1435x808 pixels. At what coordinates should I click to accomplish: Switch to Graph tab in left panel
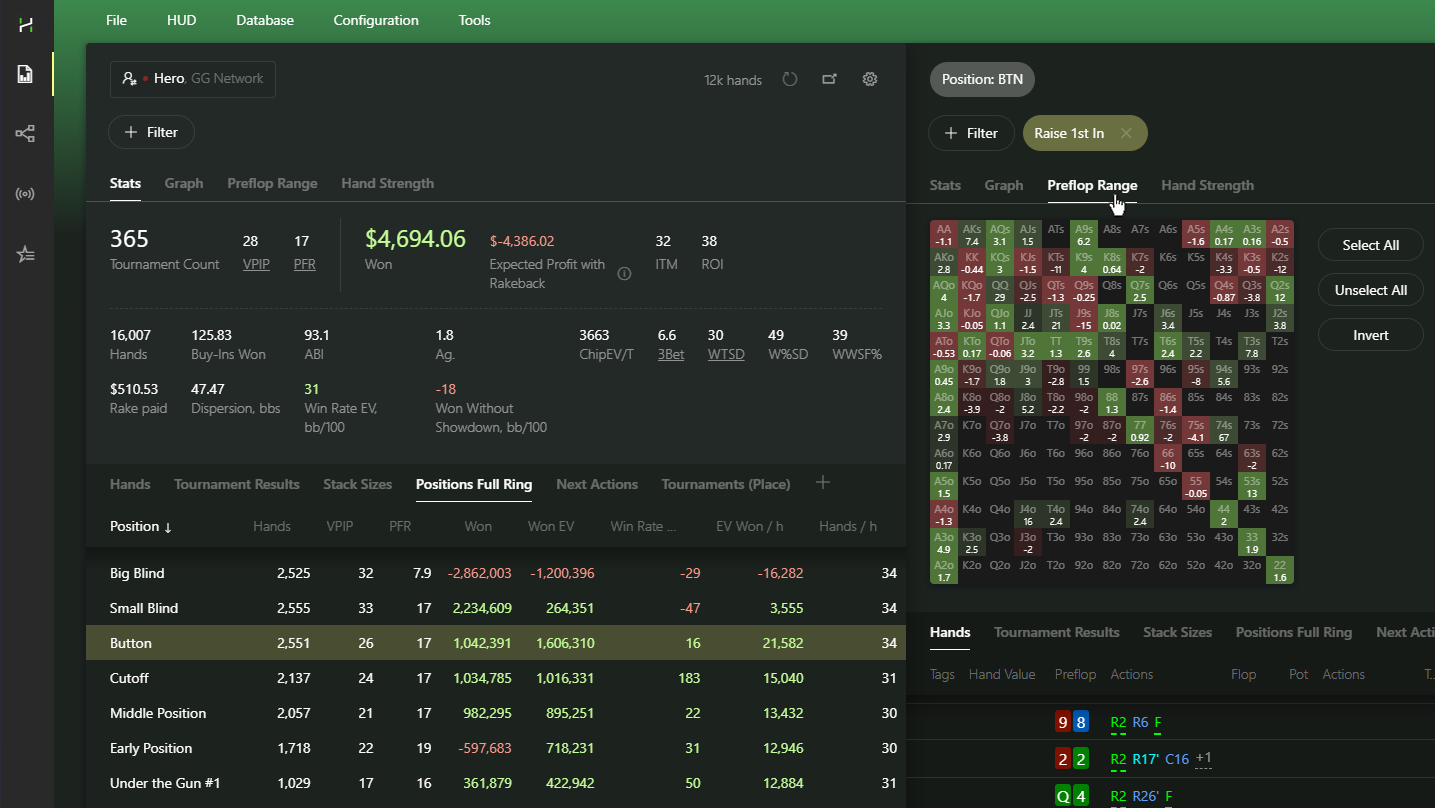pyautogui.click(x=184, y=183)
